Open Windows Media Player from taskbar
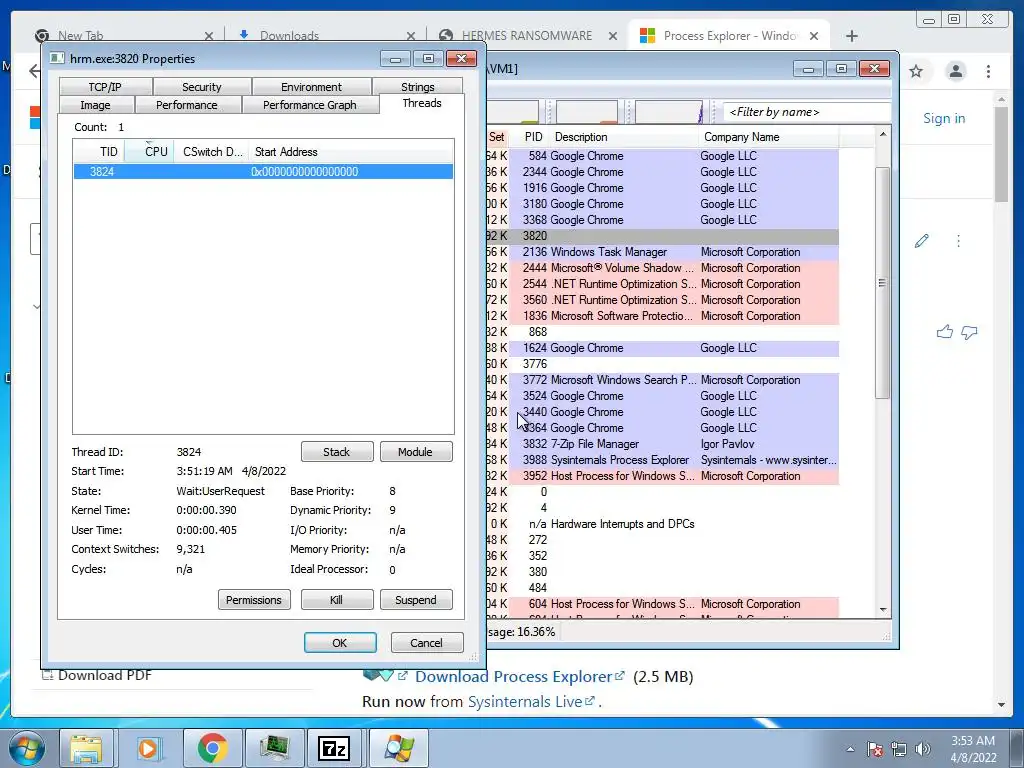1024x768 pixels. click(x=148, y=748)
